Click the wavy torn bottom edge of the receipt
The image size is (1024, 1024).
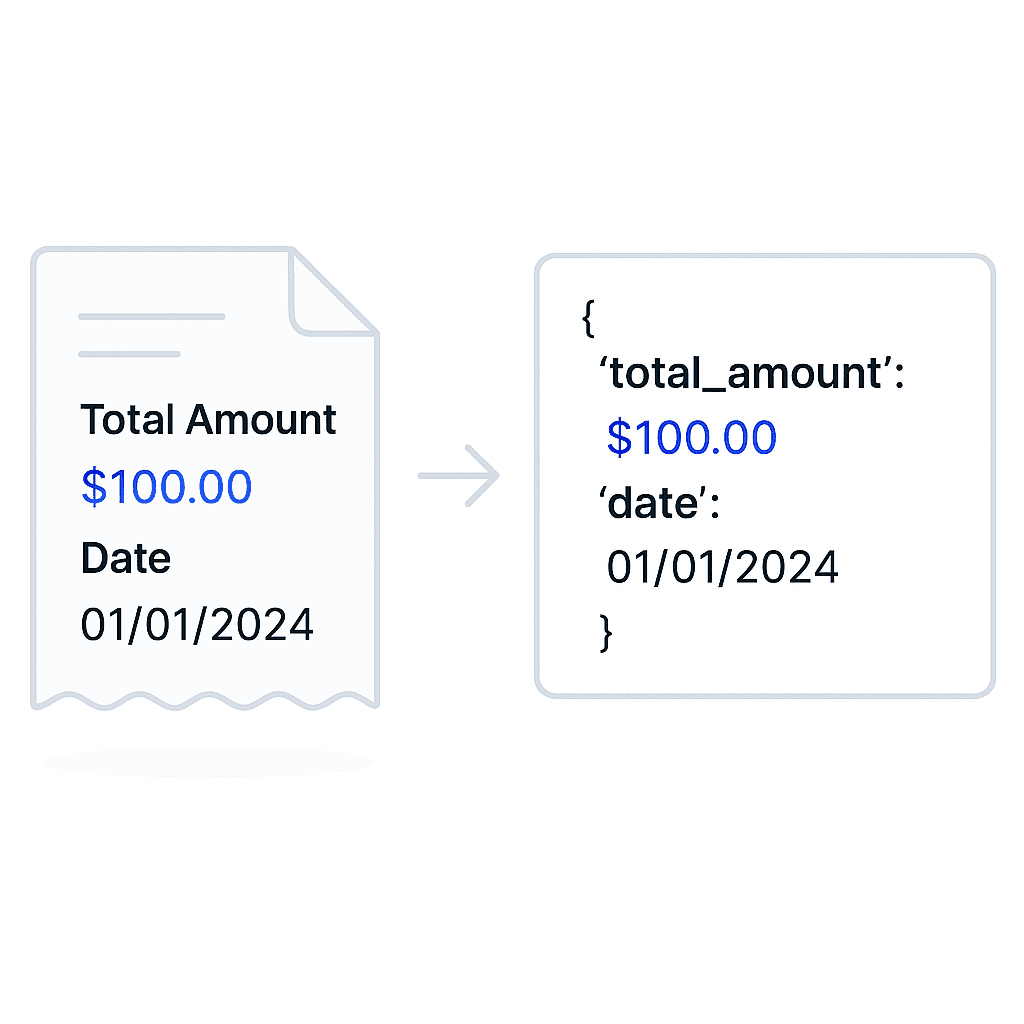click(205, 700)
